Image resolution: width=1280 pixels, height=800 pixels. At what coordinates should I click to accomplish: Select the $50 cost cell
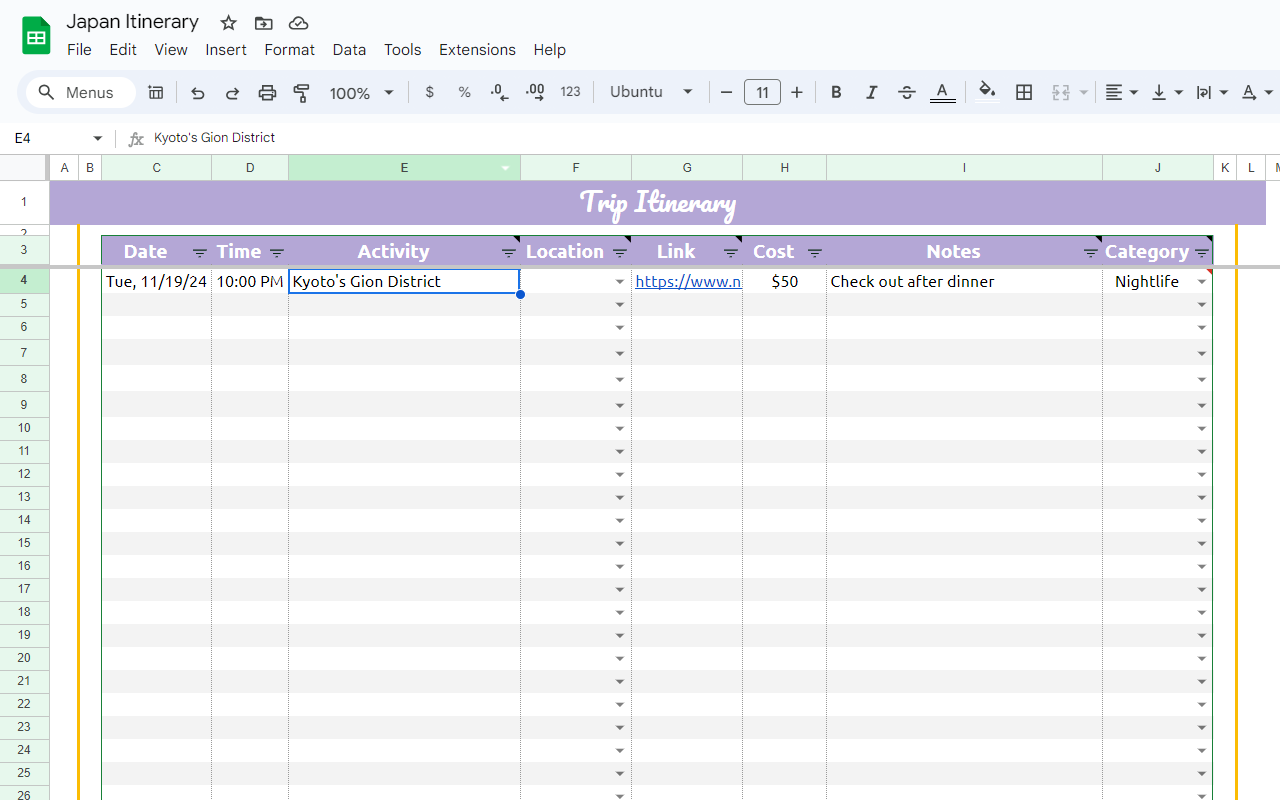(x=784, y=281)
